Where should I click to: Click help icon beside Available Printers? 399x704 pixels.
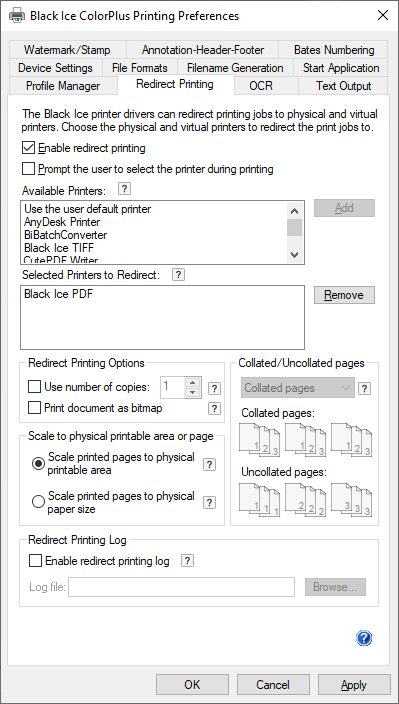point(124,189)
